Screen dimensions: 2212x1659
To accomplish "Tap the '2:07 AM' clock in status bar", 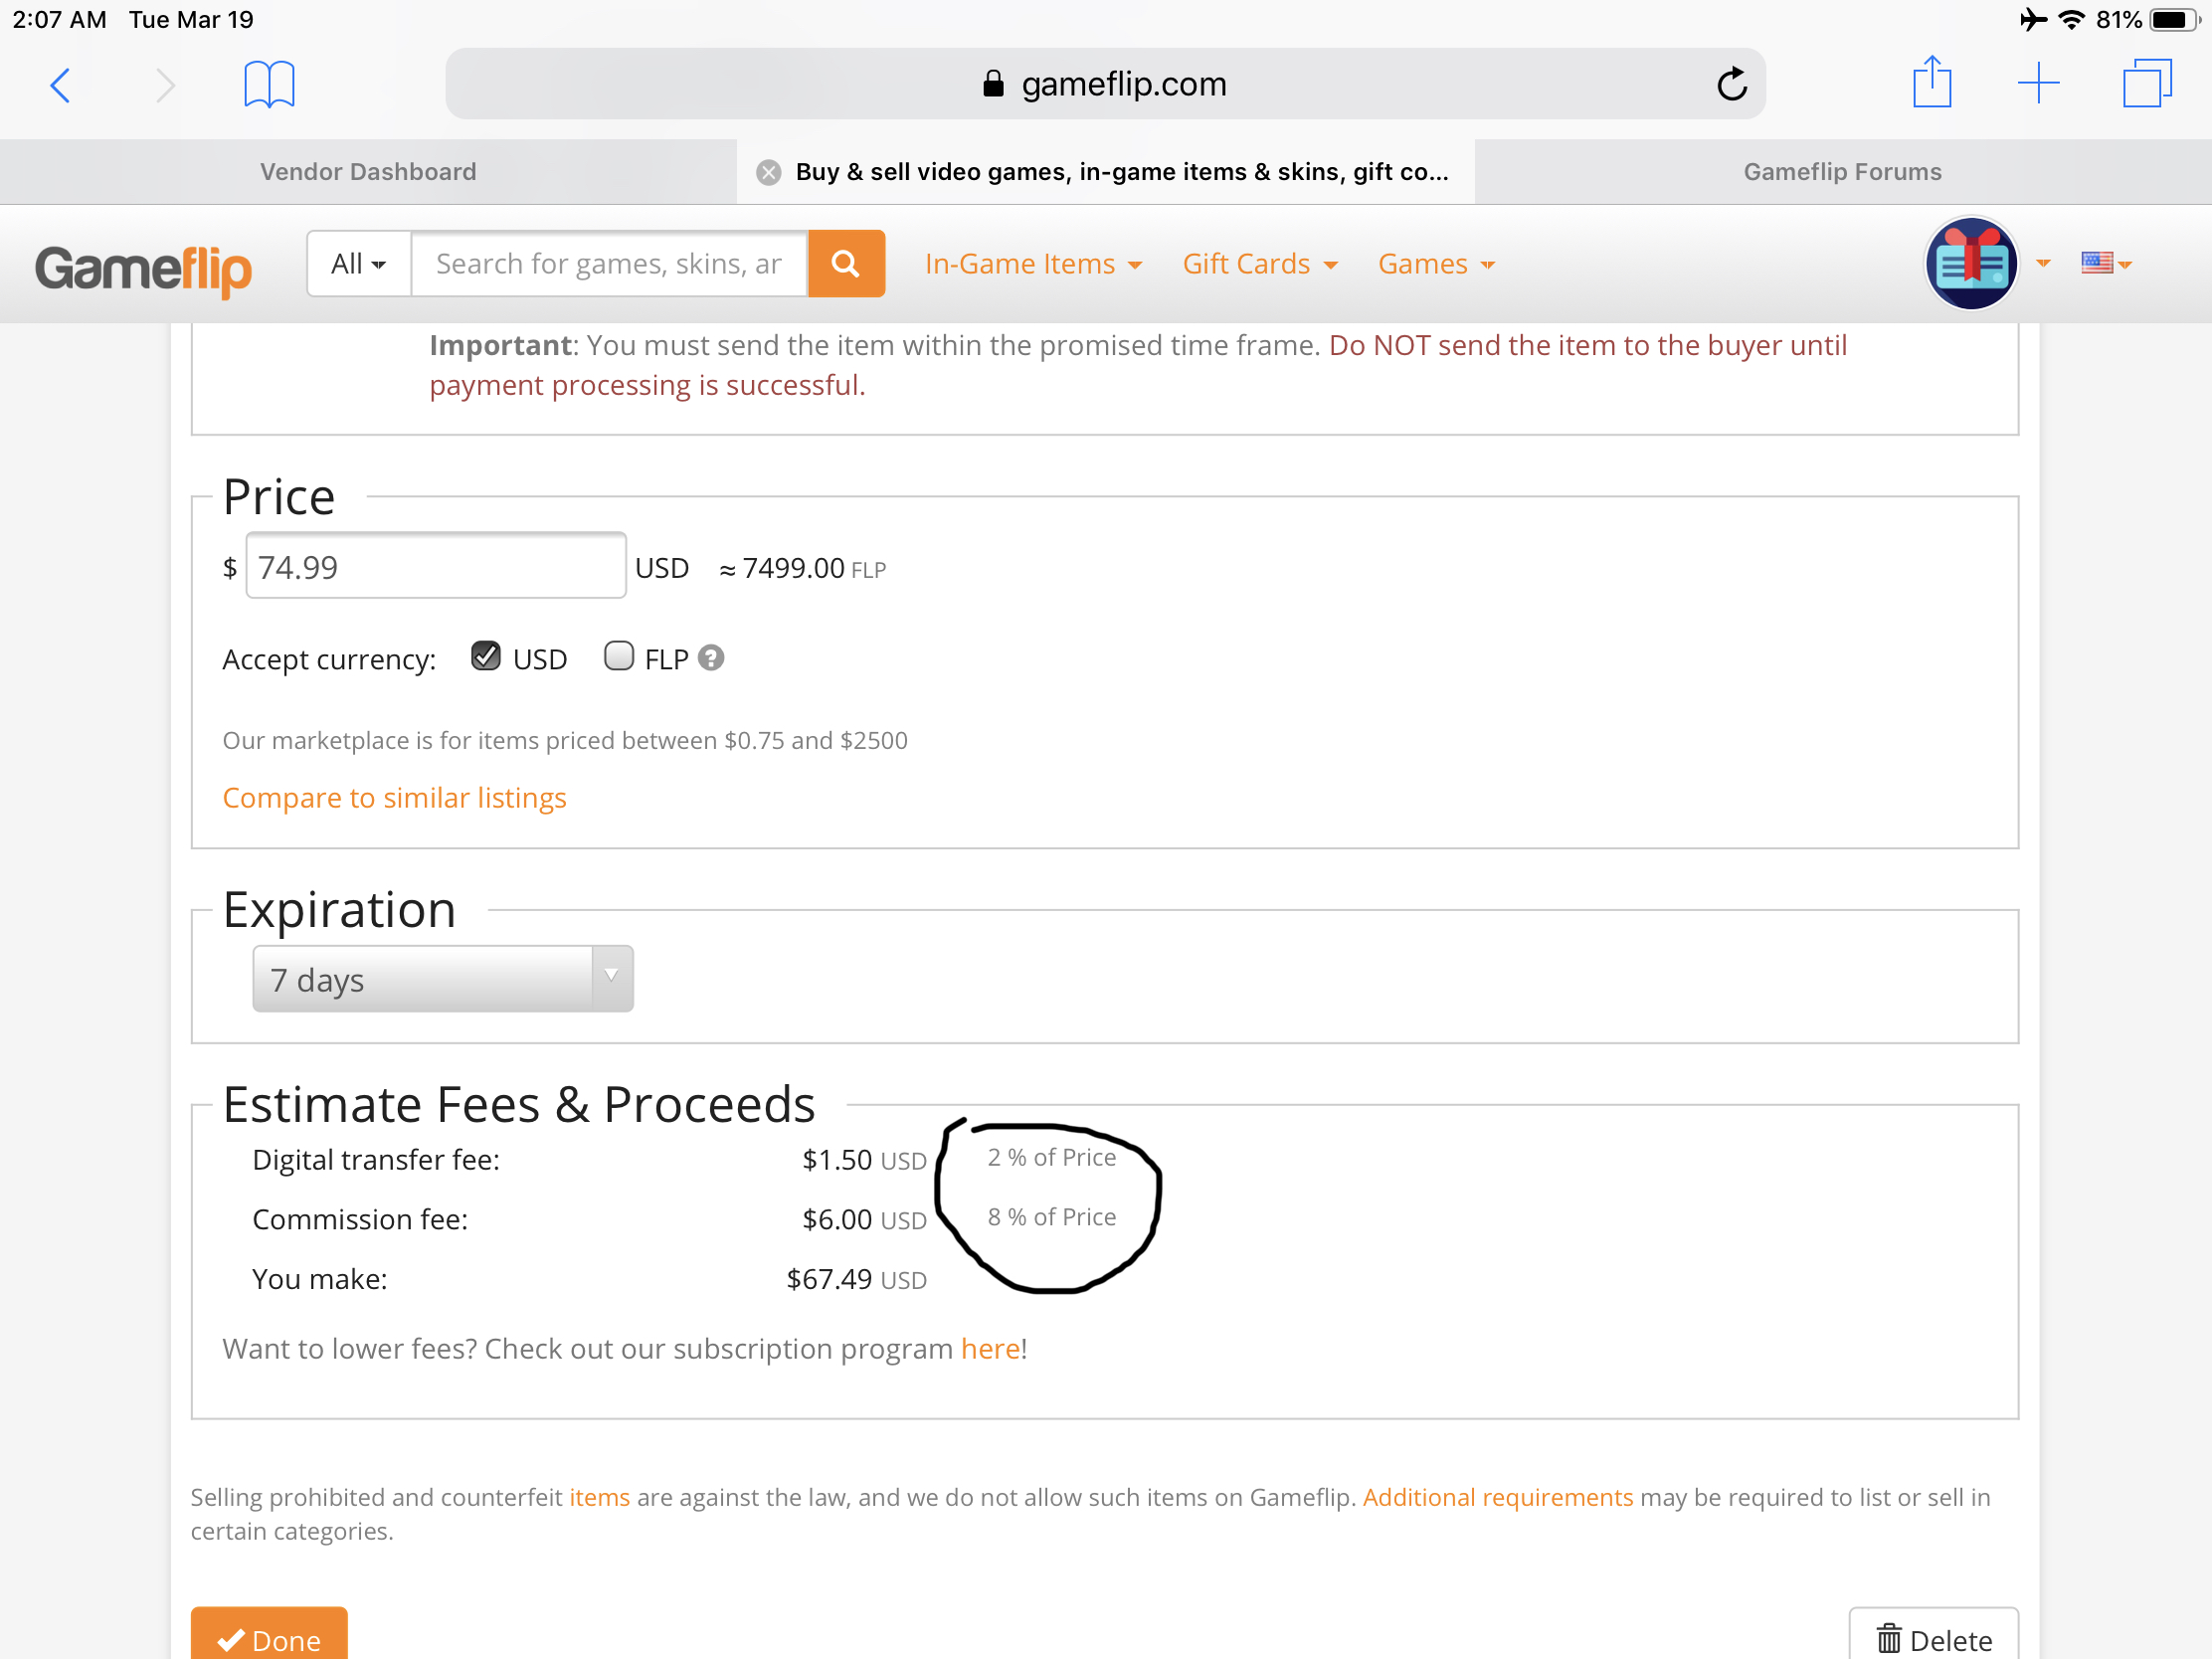I will click(59, 20).
